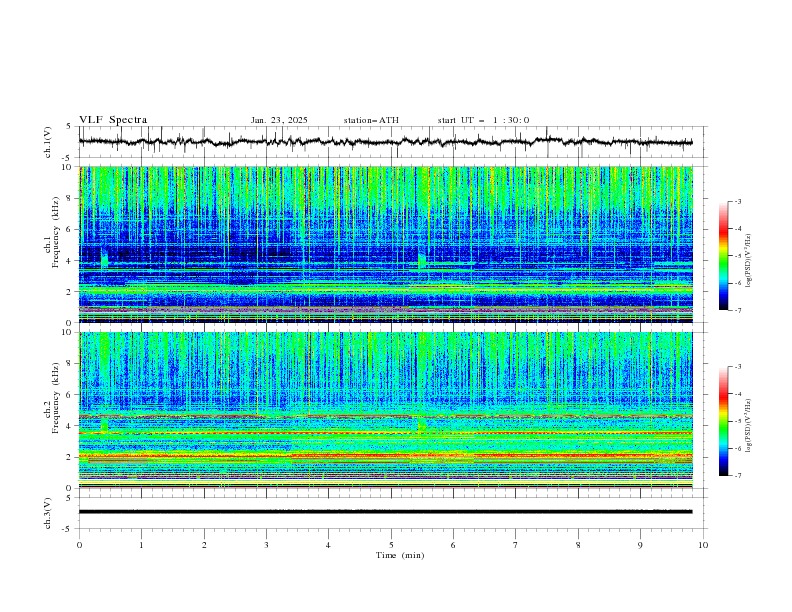Click the "-3" label on ch.1 color bar
The width and height of the screenshot is (792, 612).
(737, 201)
